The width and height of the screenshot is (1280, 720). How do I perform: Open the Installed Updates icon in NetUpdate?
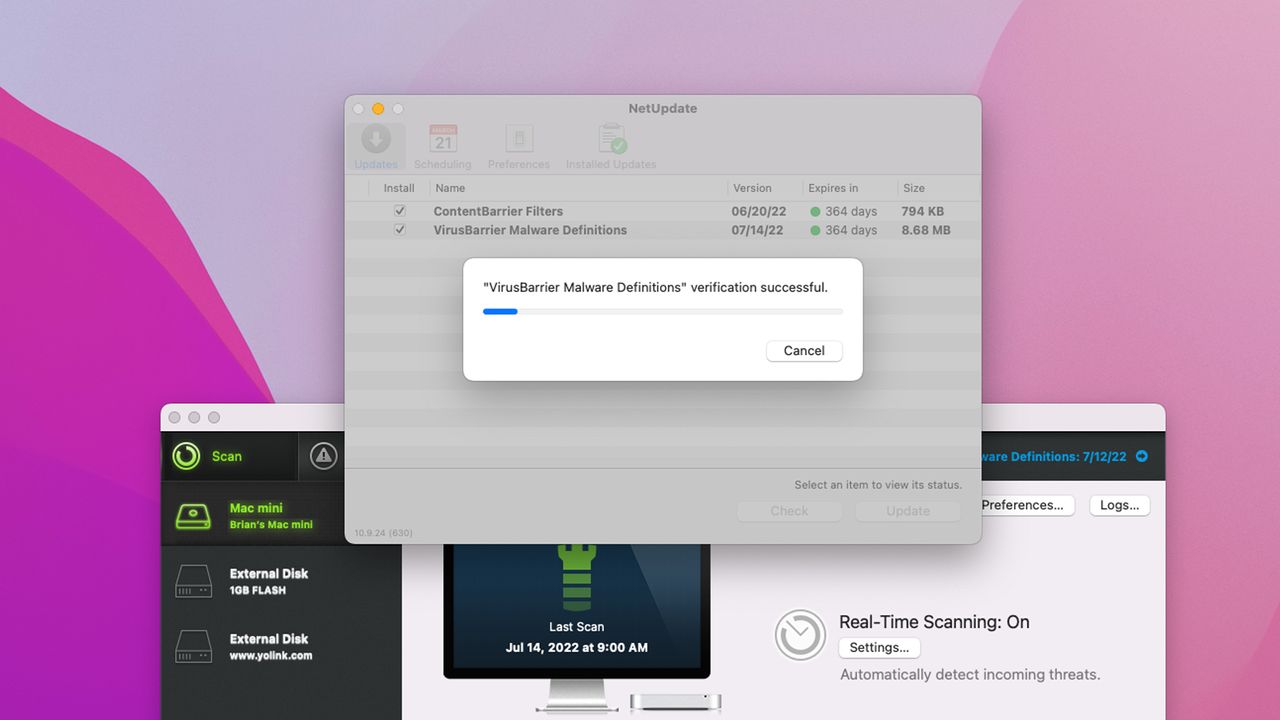click(611, 146)
